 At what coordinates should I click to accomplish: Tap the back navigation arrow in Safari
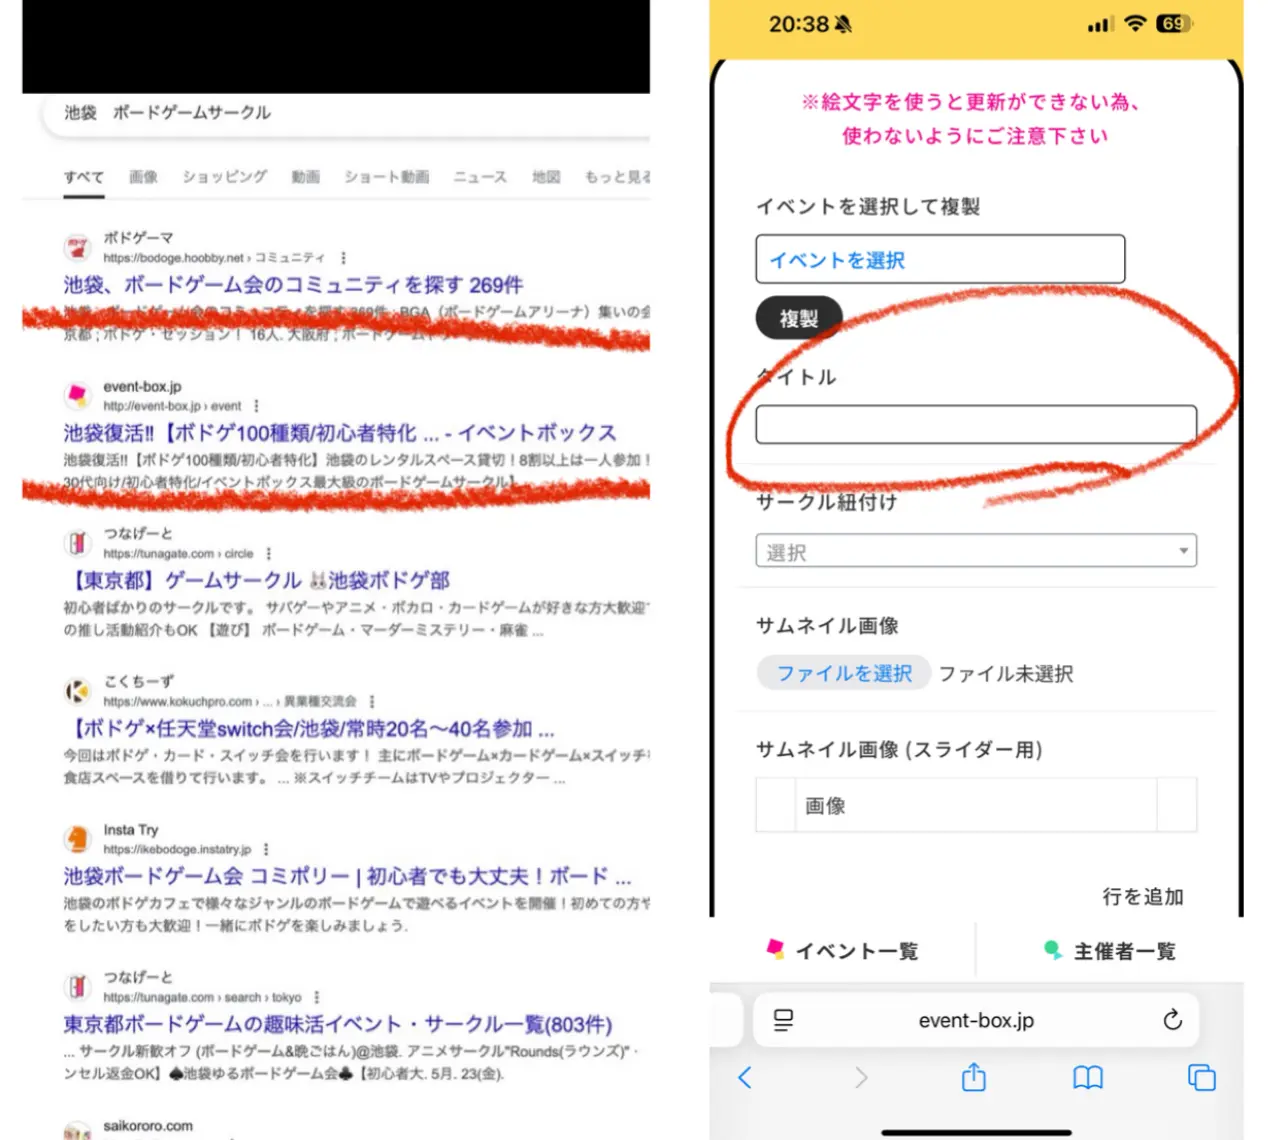point(744,1078)
